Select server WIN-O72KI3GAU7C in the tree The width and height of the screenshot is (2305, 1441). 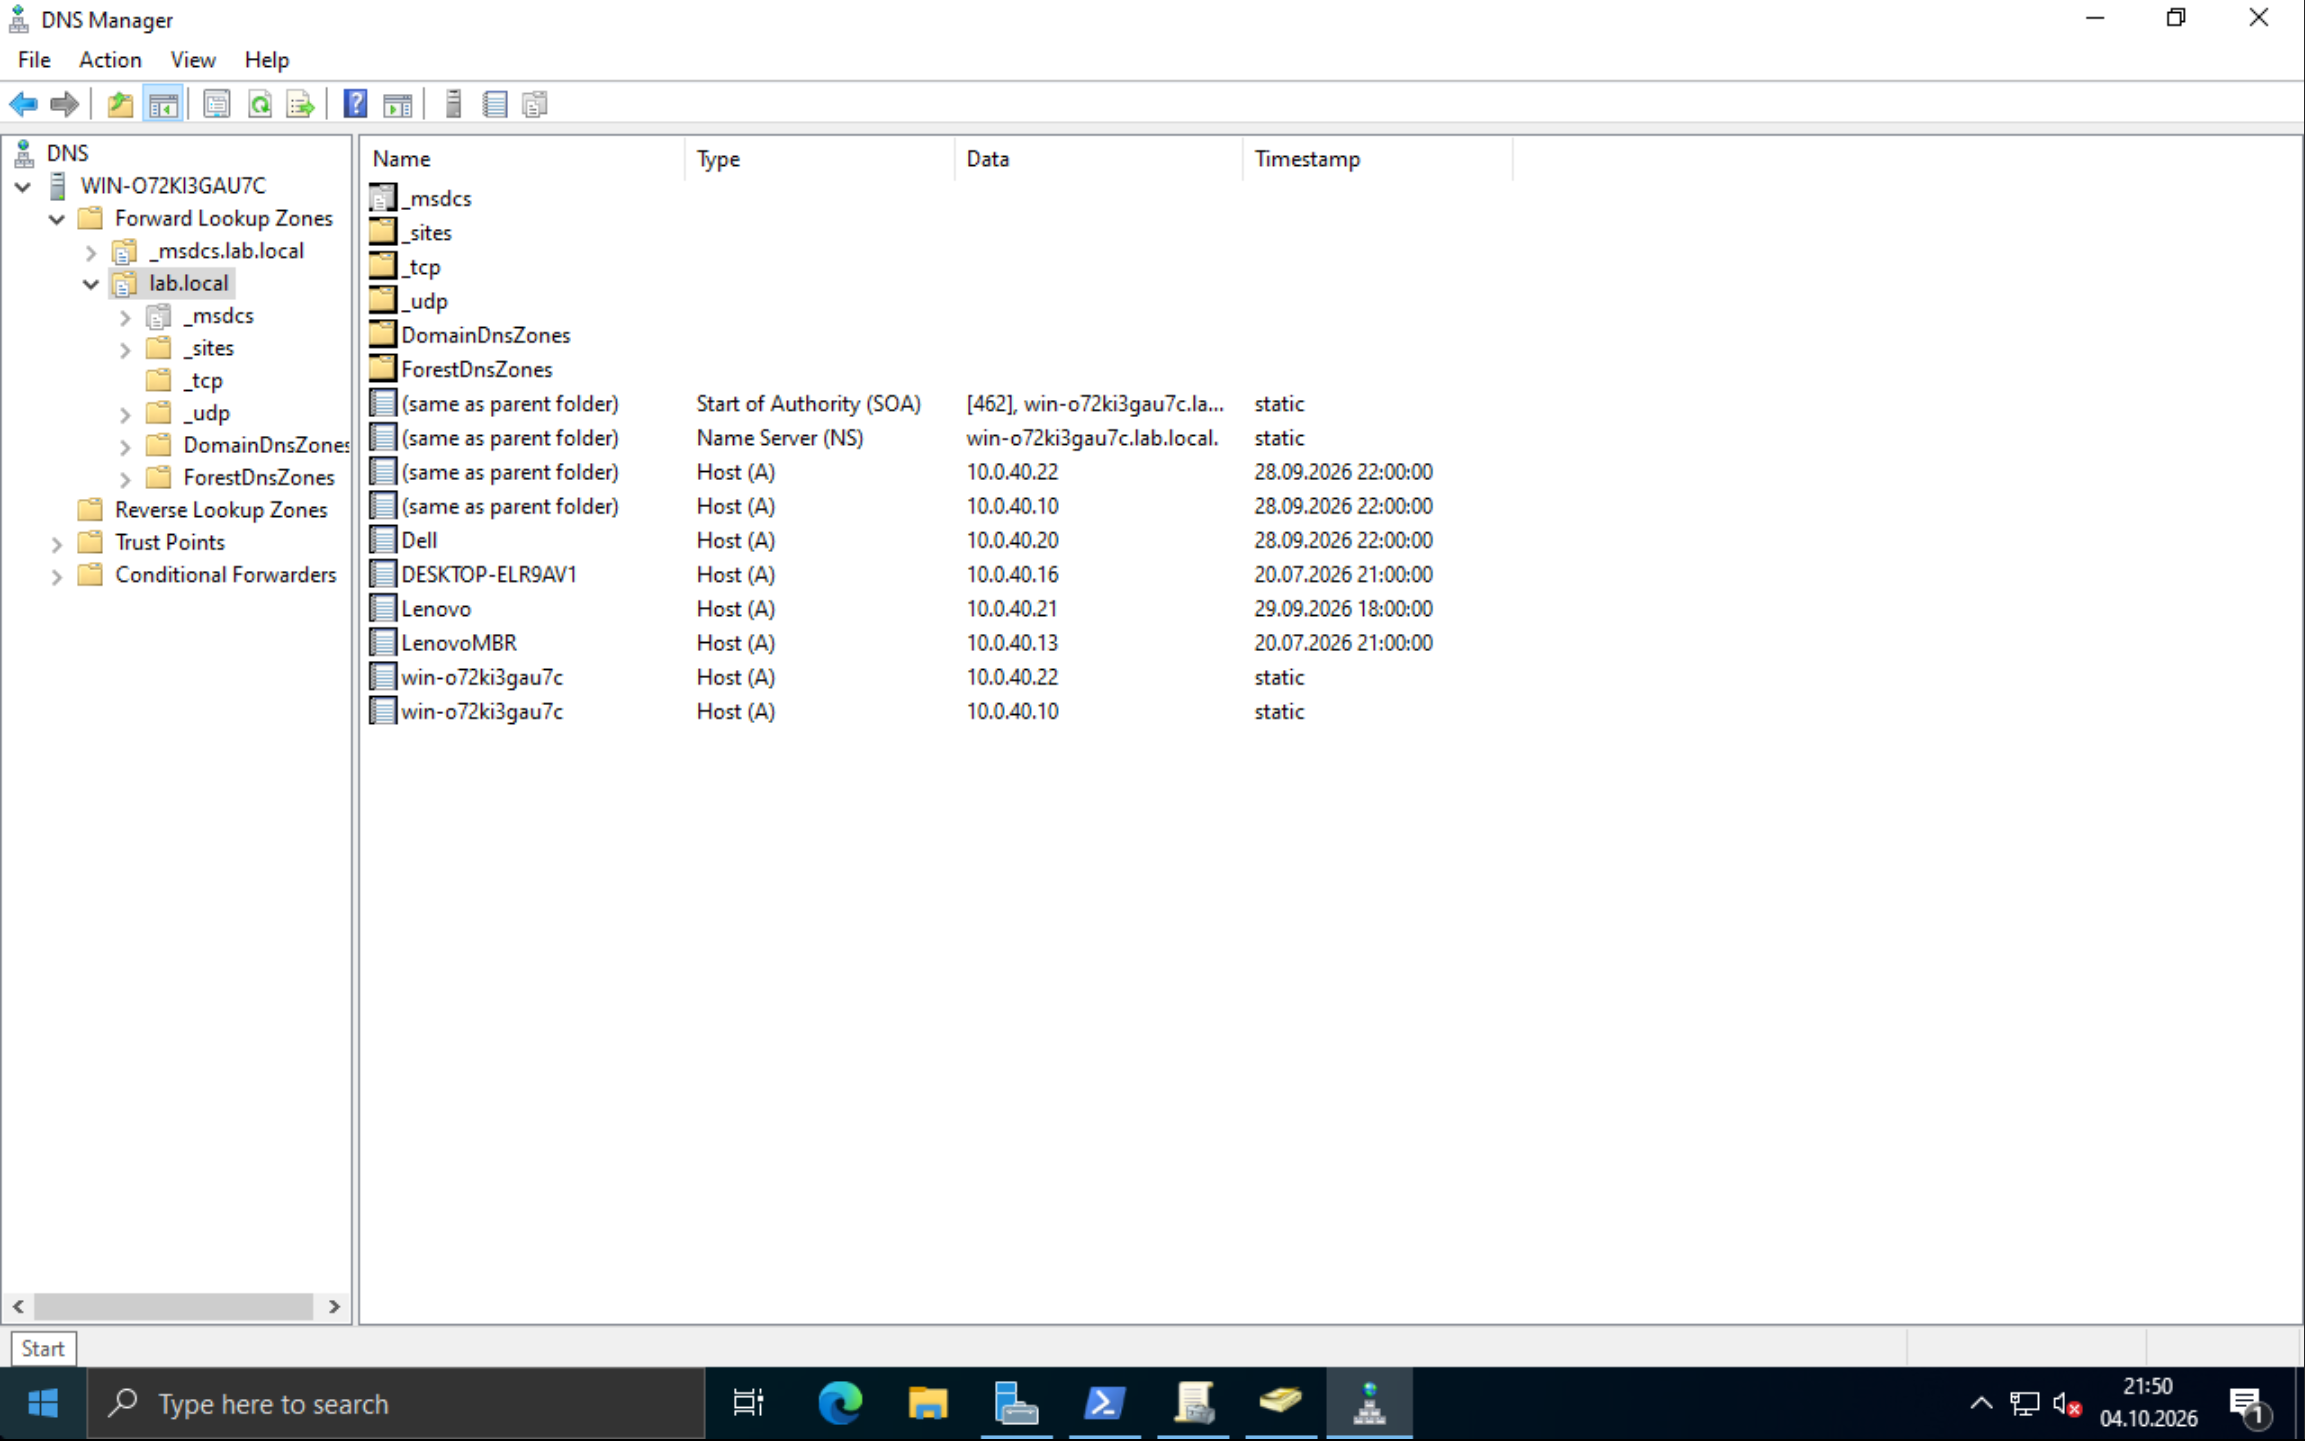pos(173,185)
